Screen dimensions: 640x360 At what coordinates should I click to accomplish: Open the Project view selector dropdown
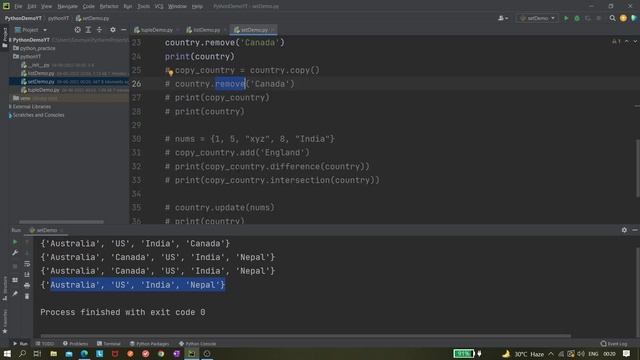click(31, 30)
